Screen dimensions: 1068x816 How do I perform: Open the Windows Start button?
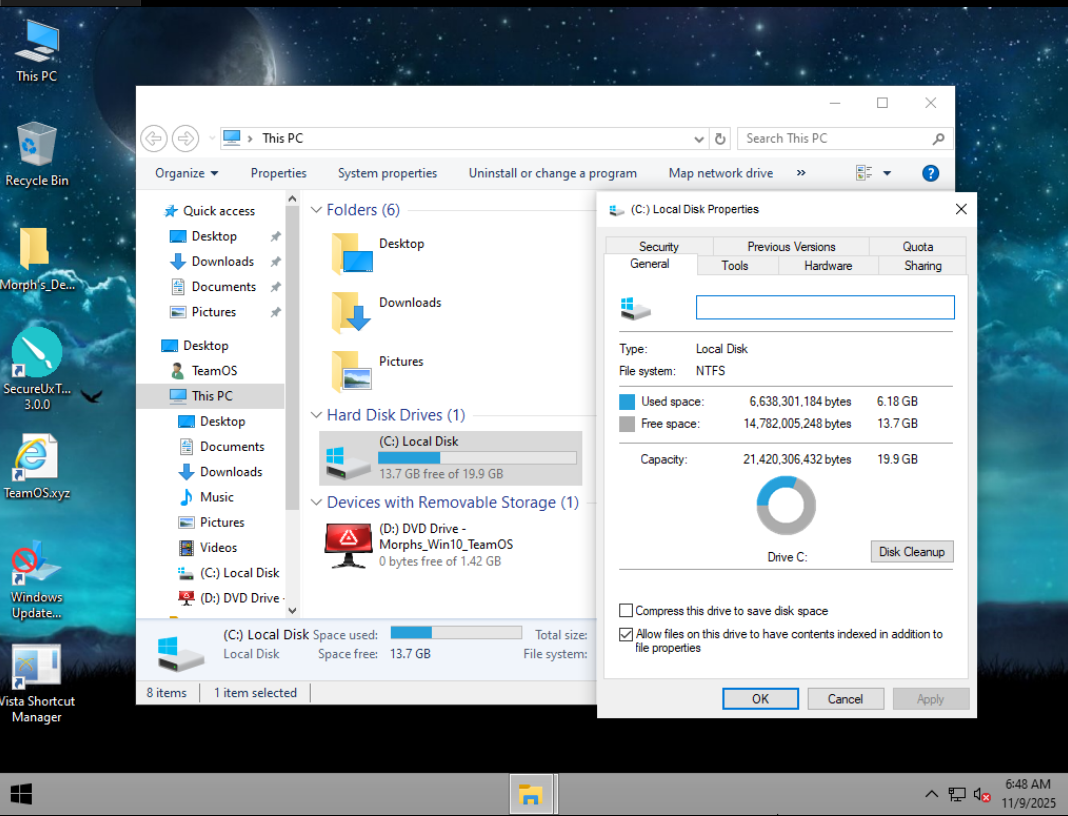click(x=21, y=795)
